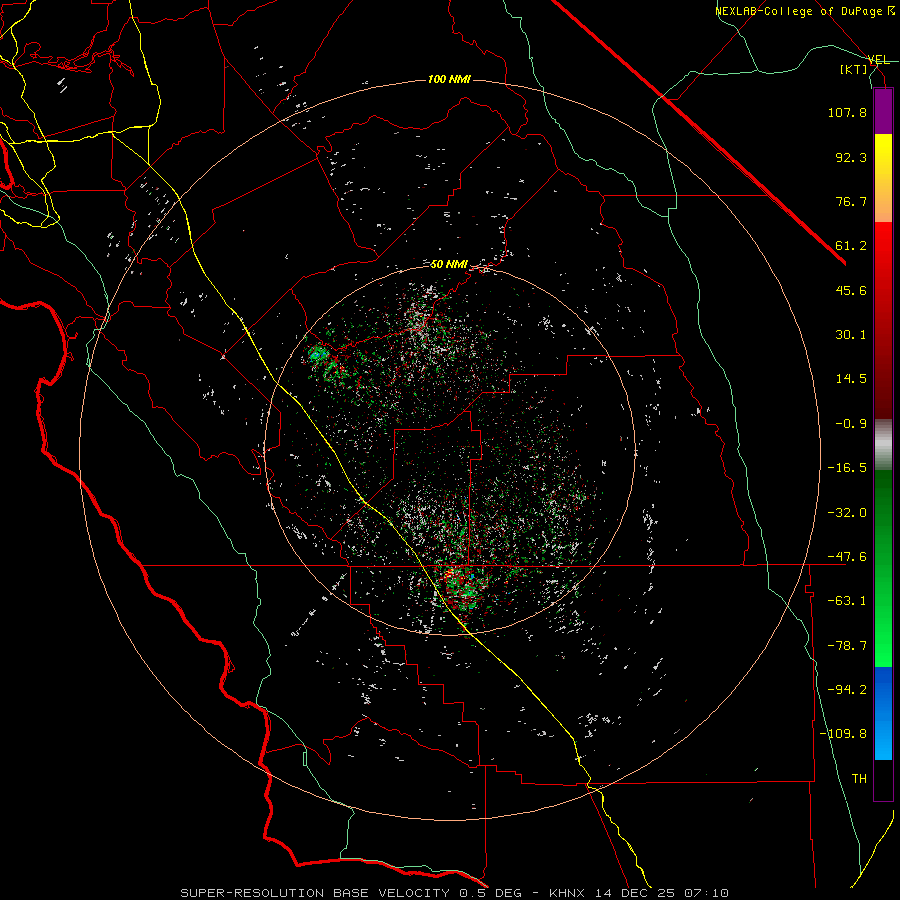
Task: Select the 107.8 value on the velocity scale
Action: click(847, 112)
